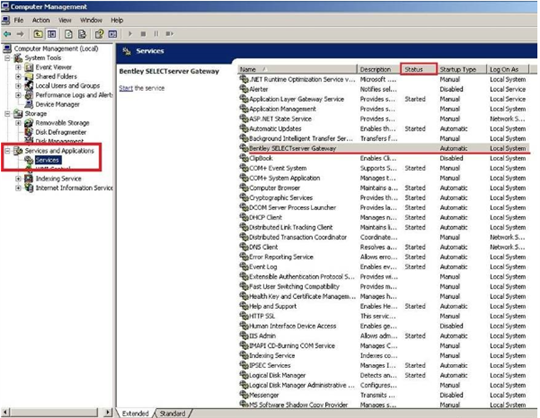
Task: Select the Bentley SELECTserver Gateway service row
Action: coord(383,148)
